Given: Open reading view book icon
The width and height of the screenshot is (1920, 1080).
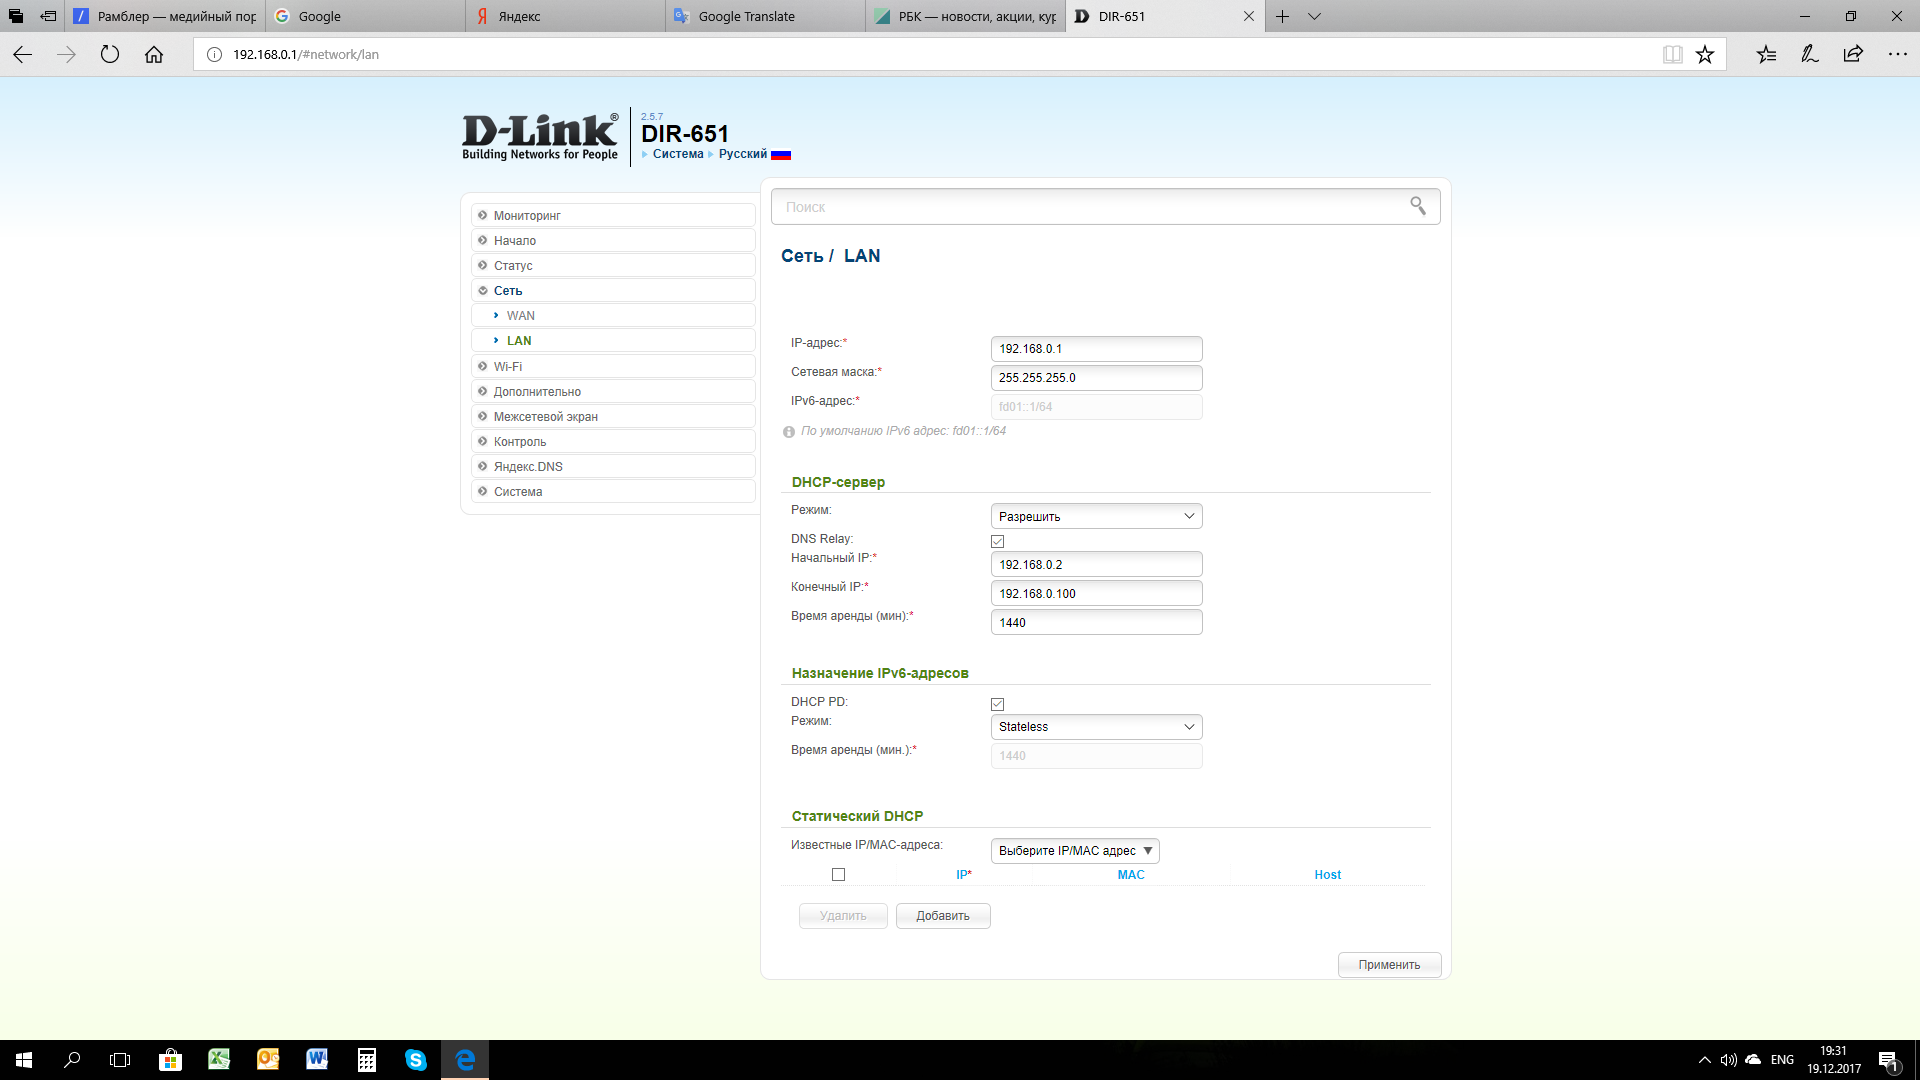Looking at the screenshot, I should coord(1672,54).
